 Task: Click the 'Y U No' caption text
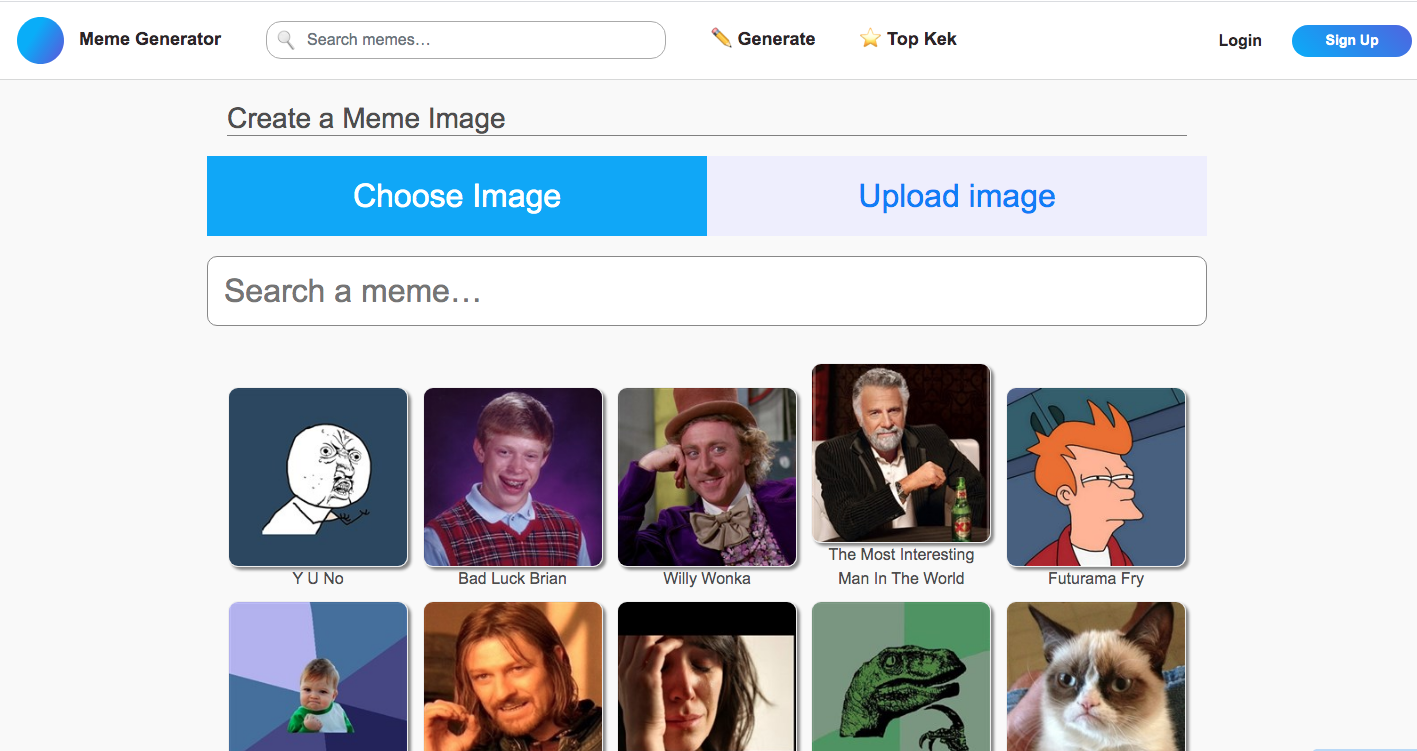click(x=318, y=578)
